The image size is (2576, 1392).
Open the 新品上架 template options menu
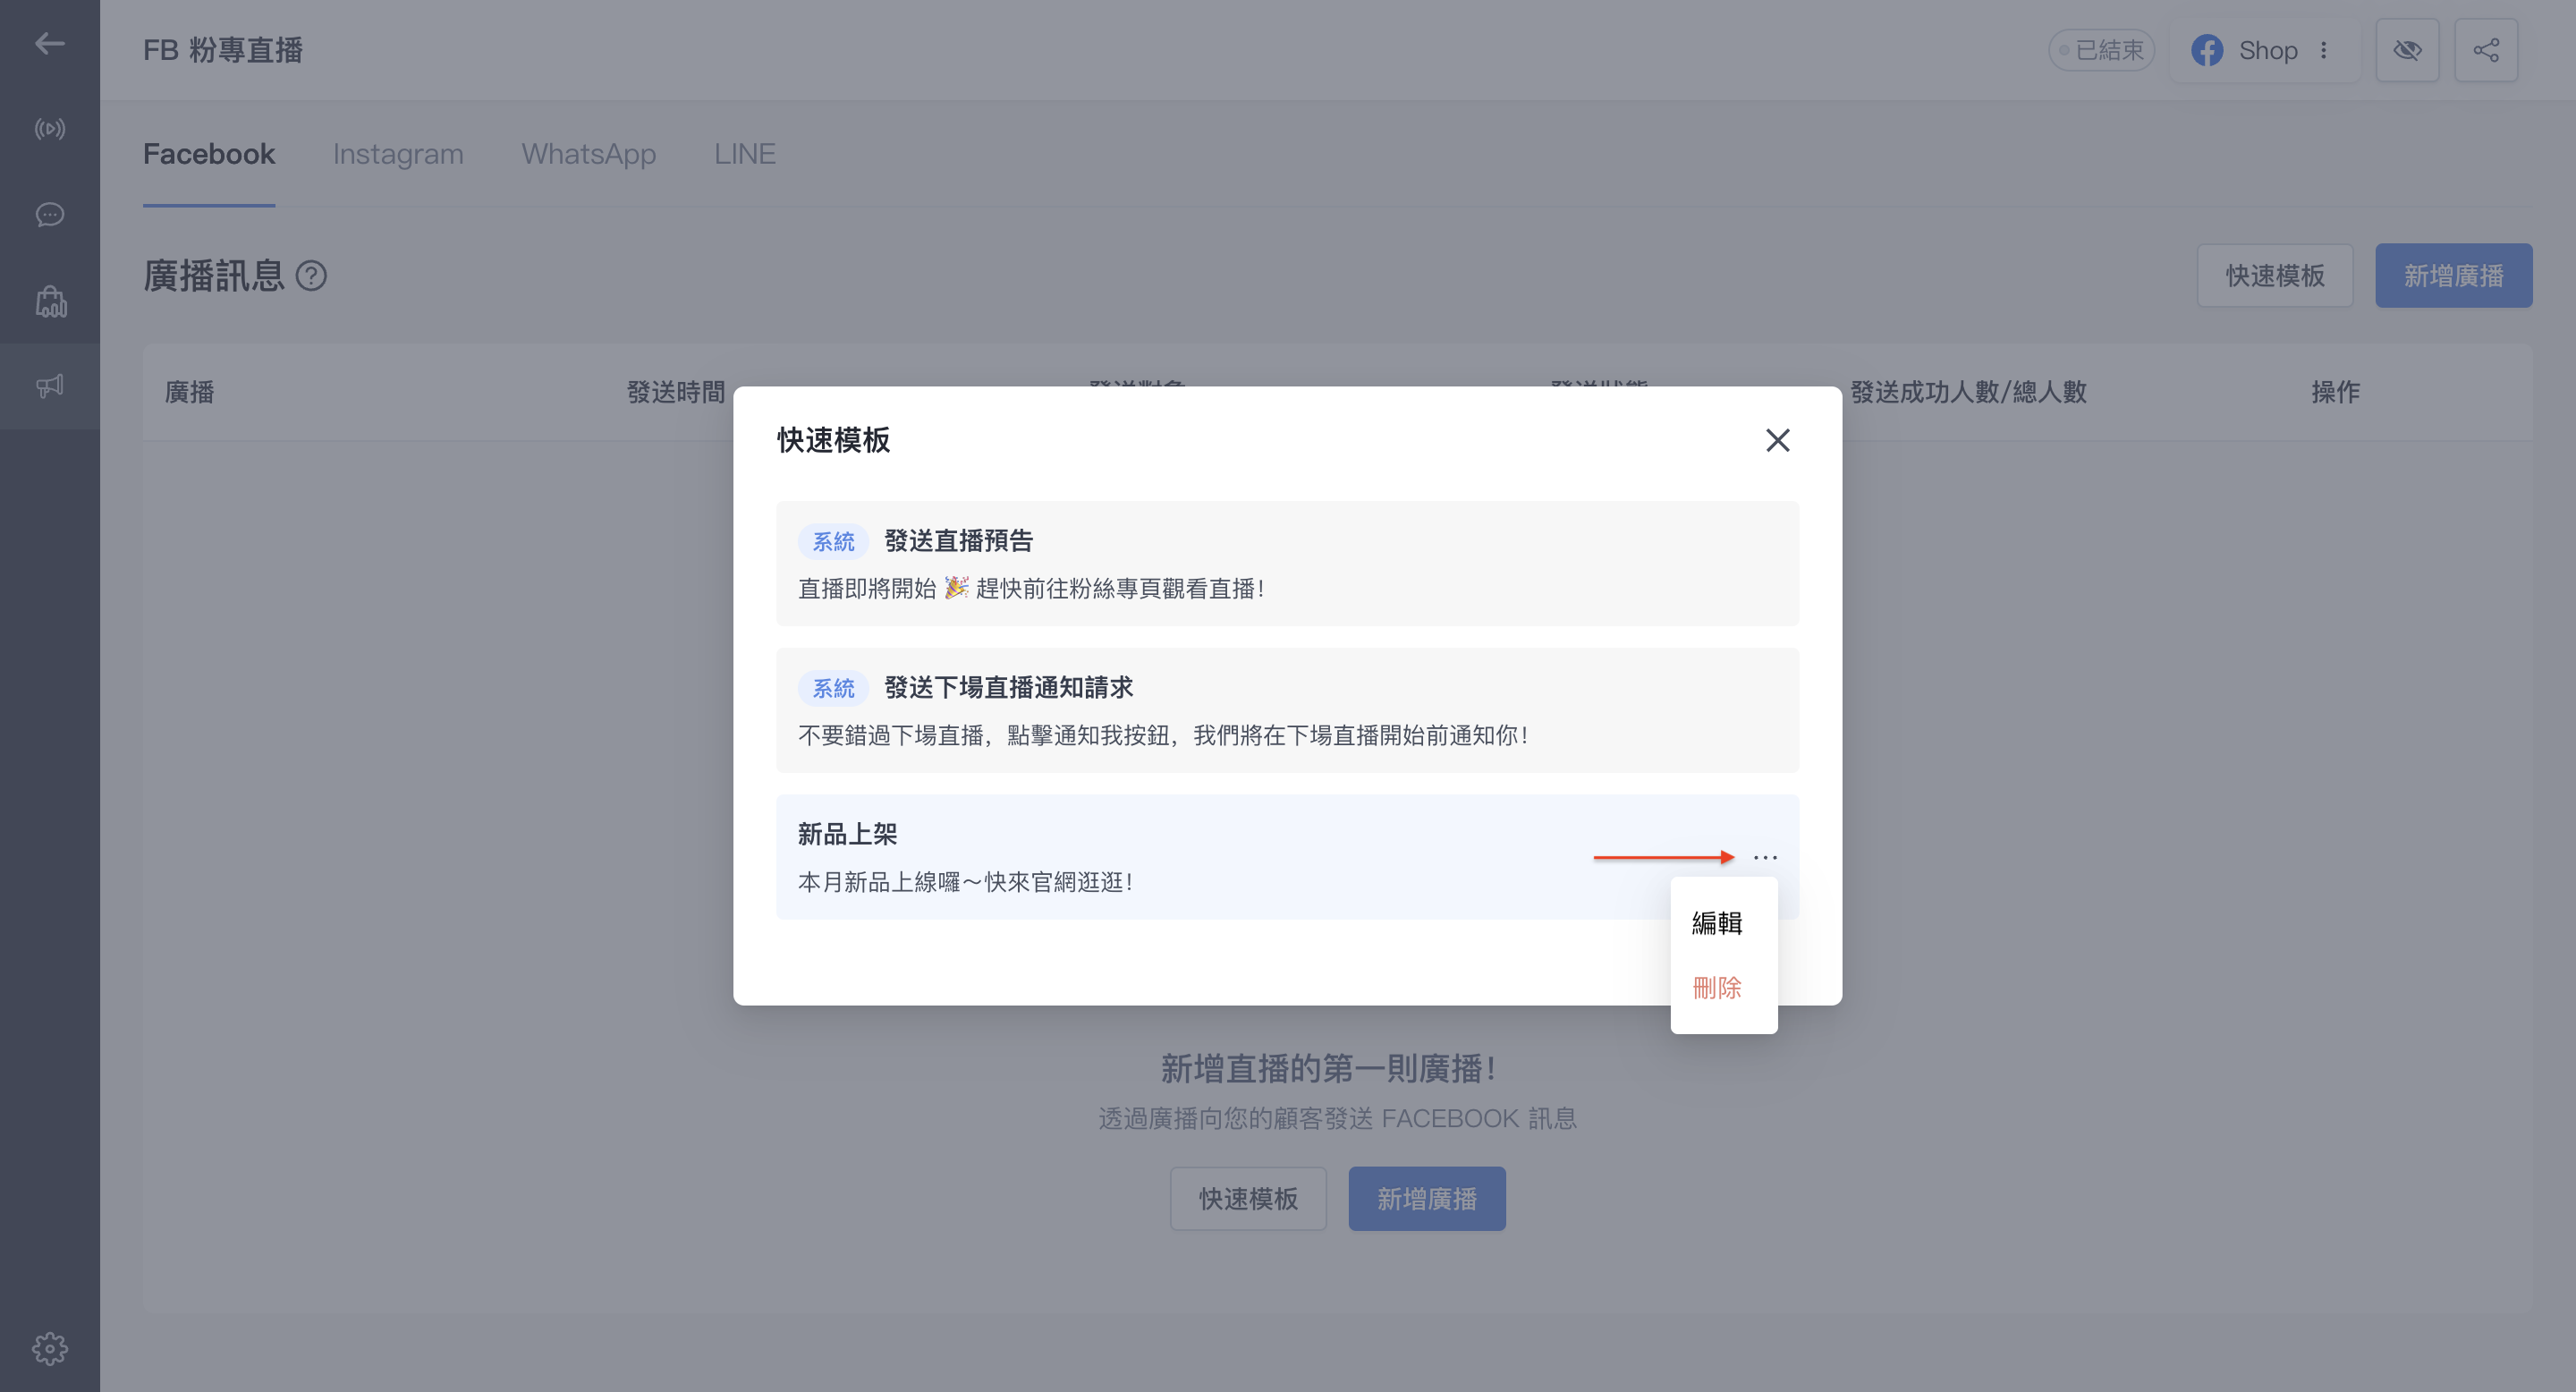click(1765, 857)
